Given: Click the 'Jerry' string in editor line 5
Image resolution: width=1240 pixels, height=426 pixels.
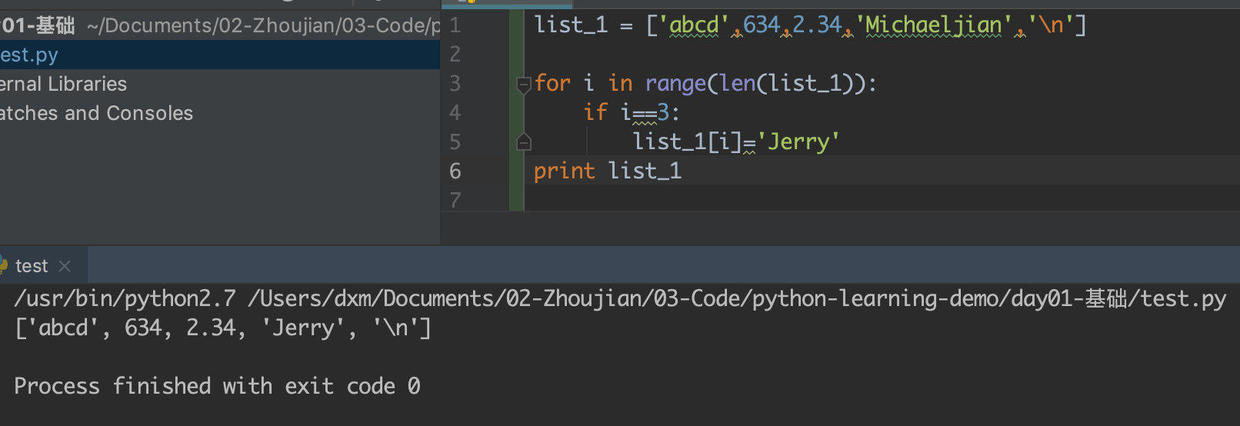Looking at the screenshot, I should (798, 142).
